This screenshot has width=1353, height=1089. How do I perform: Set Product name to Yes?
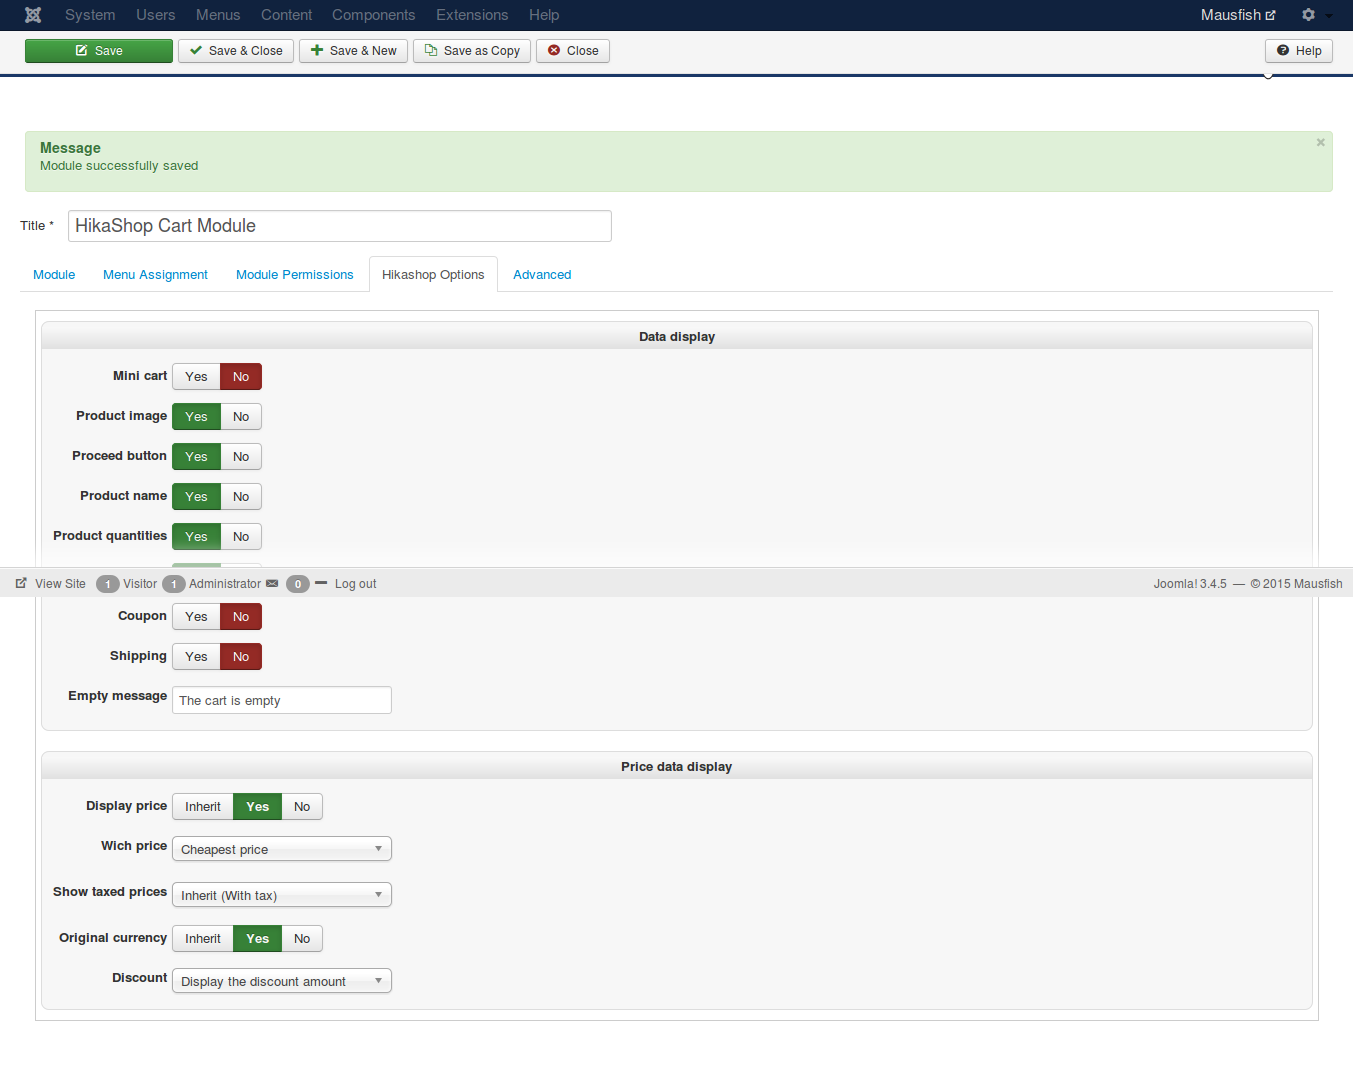pos(196,497)
